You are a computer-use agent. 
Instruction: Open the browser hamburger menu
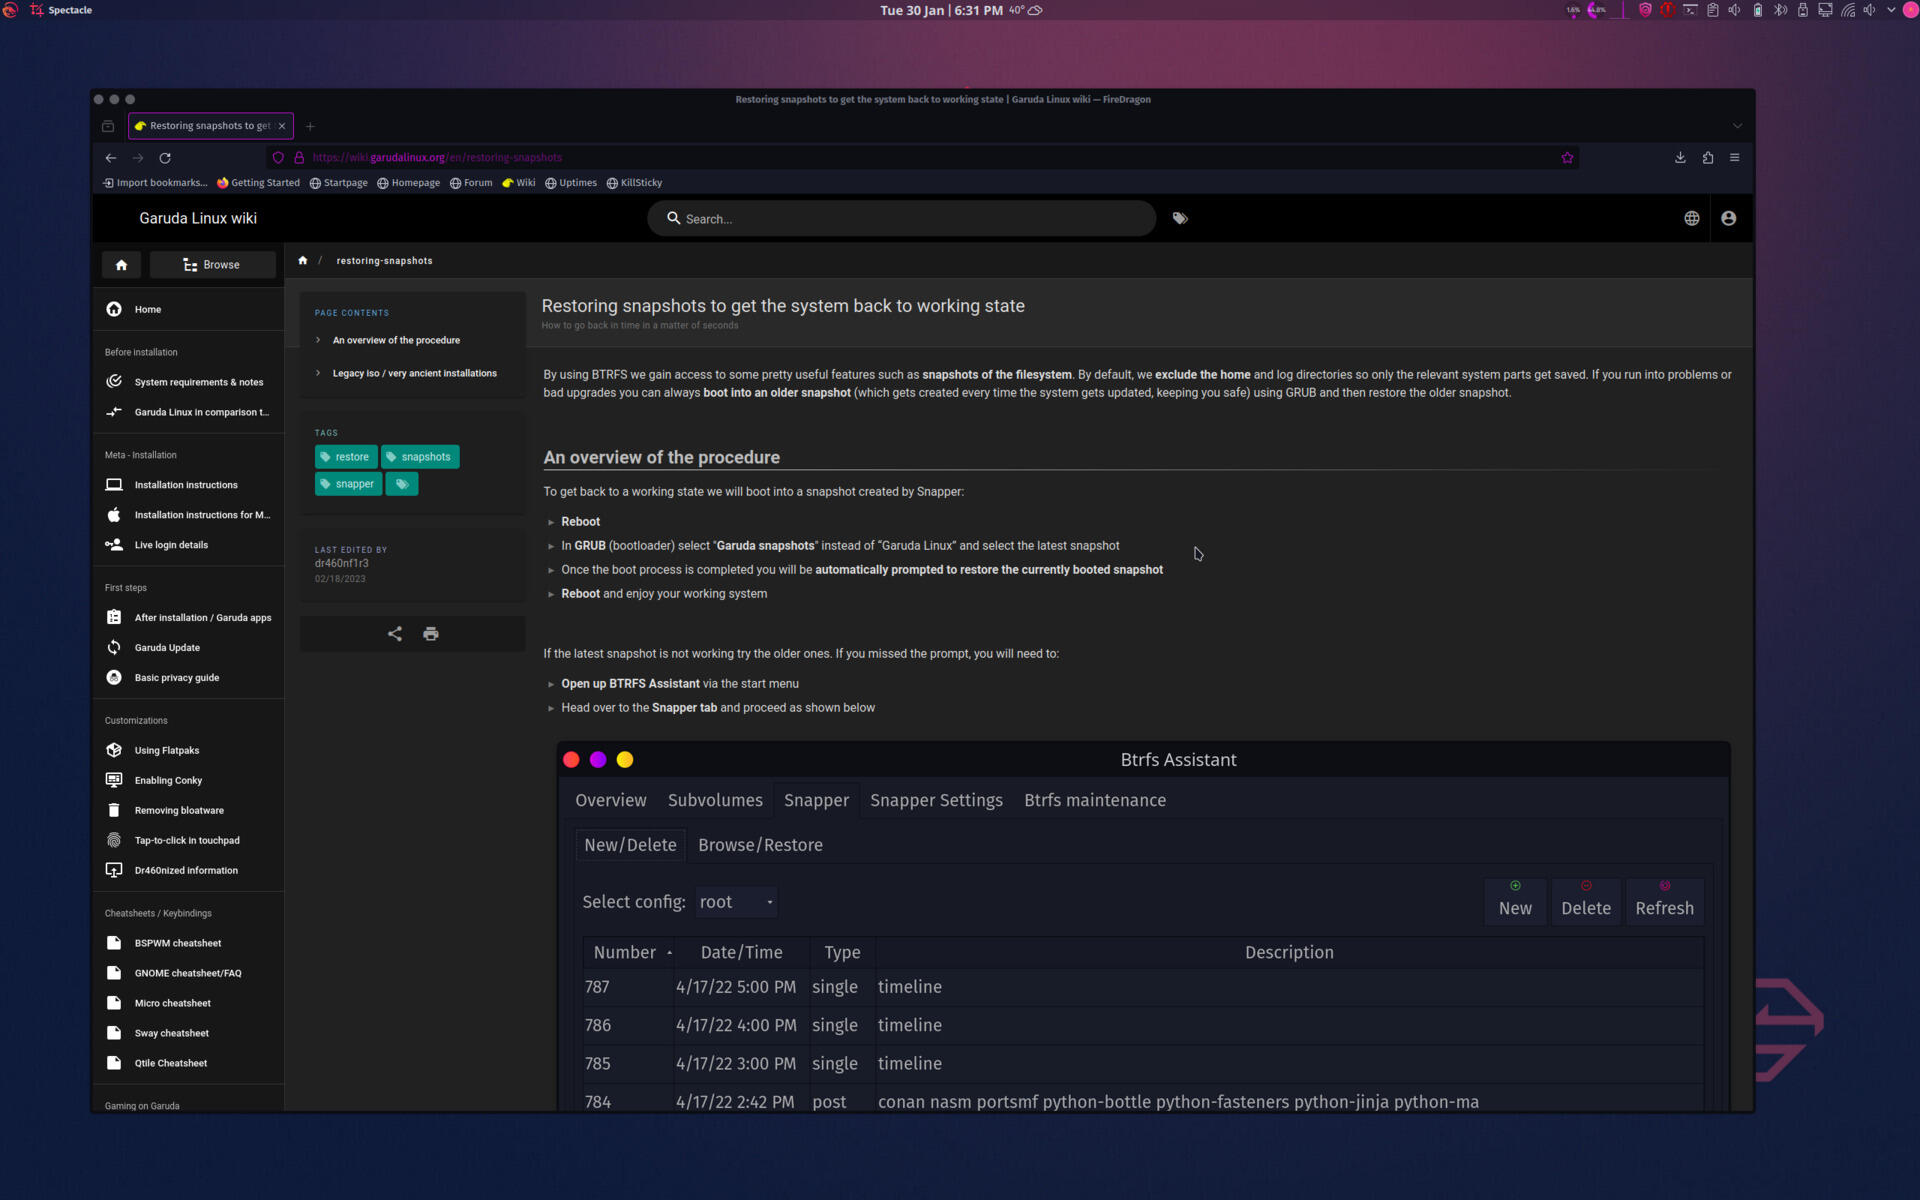point(1735,158)
